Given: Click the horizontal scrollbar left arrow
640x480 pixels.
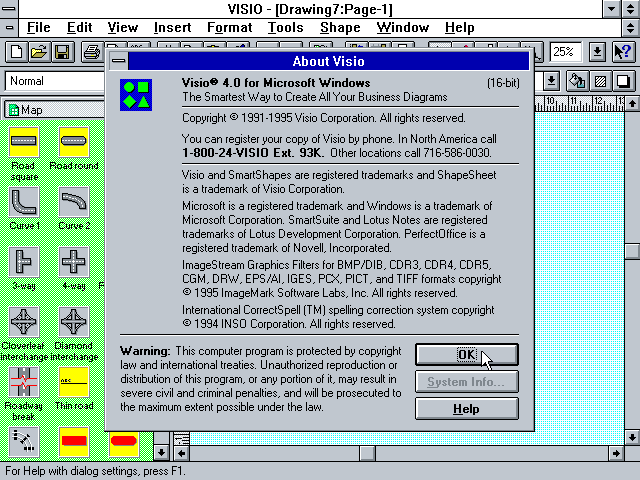Looking at the screenshot, I should pyautogui.click(x=182, y=453).
